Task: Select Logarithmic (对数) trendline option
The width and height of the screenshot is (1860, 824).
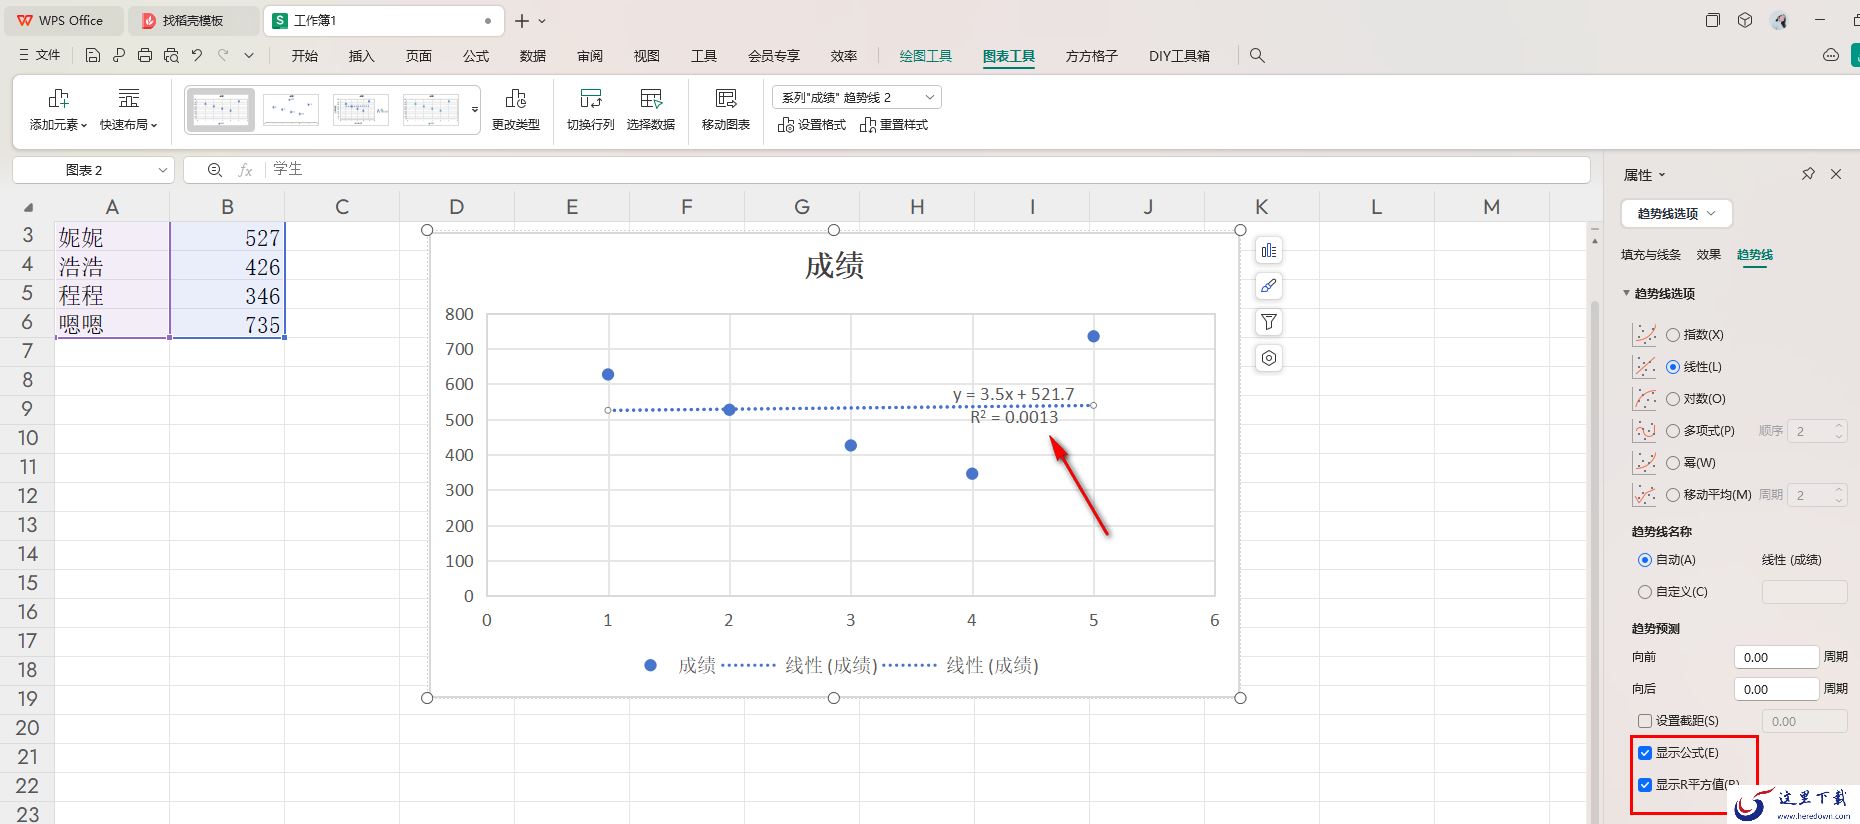Action: pyautogui.click(x=1673, y=399)
